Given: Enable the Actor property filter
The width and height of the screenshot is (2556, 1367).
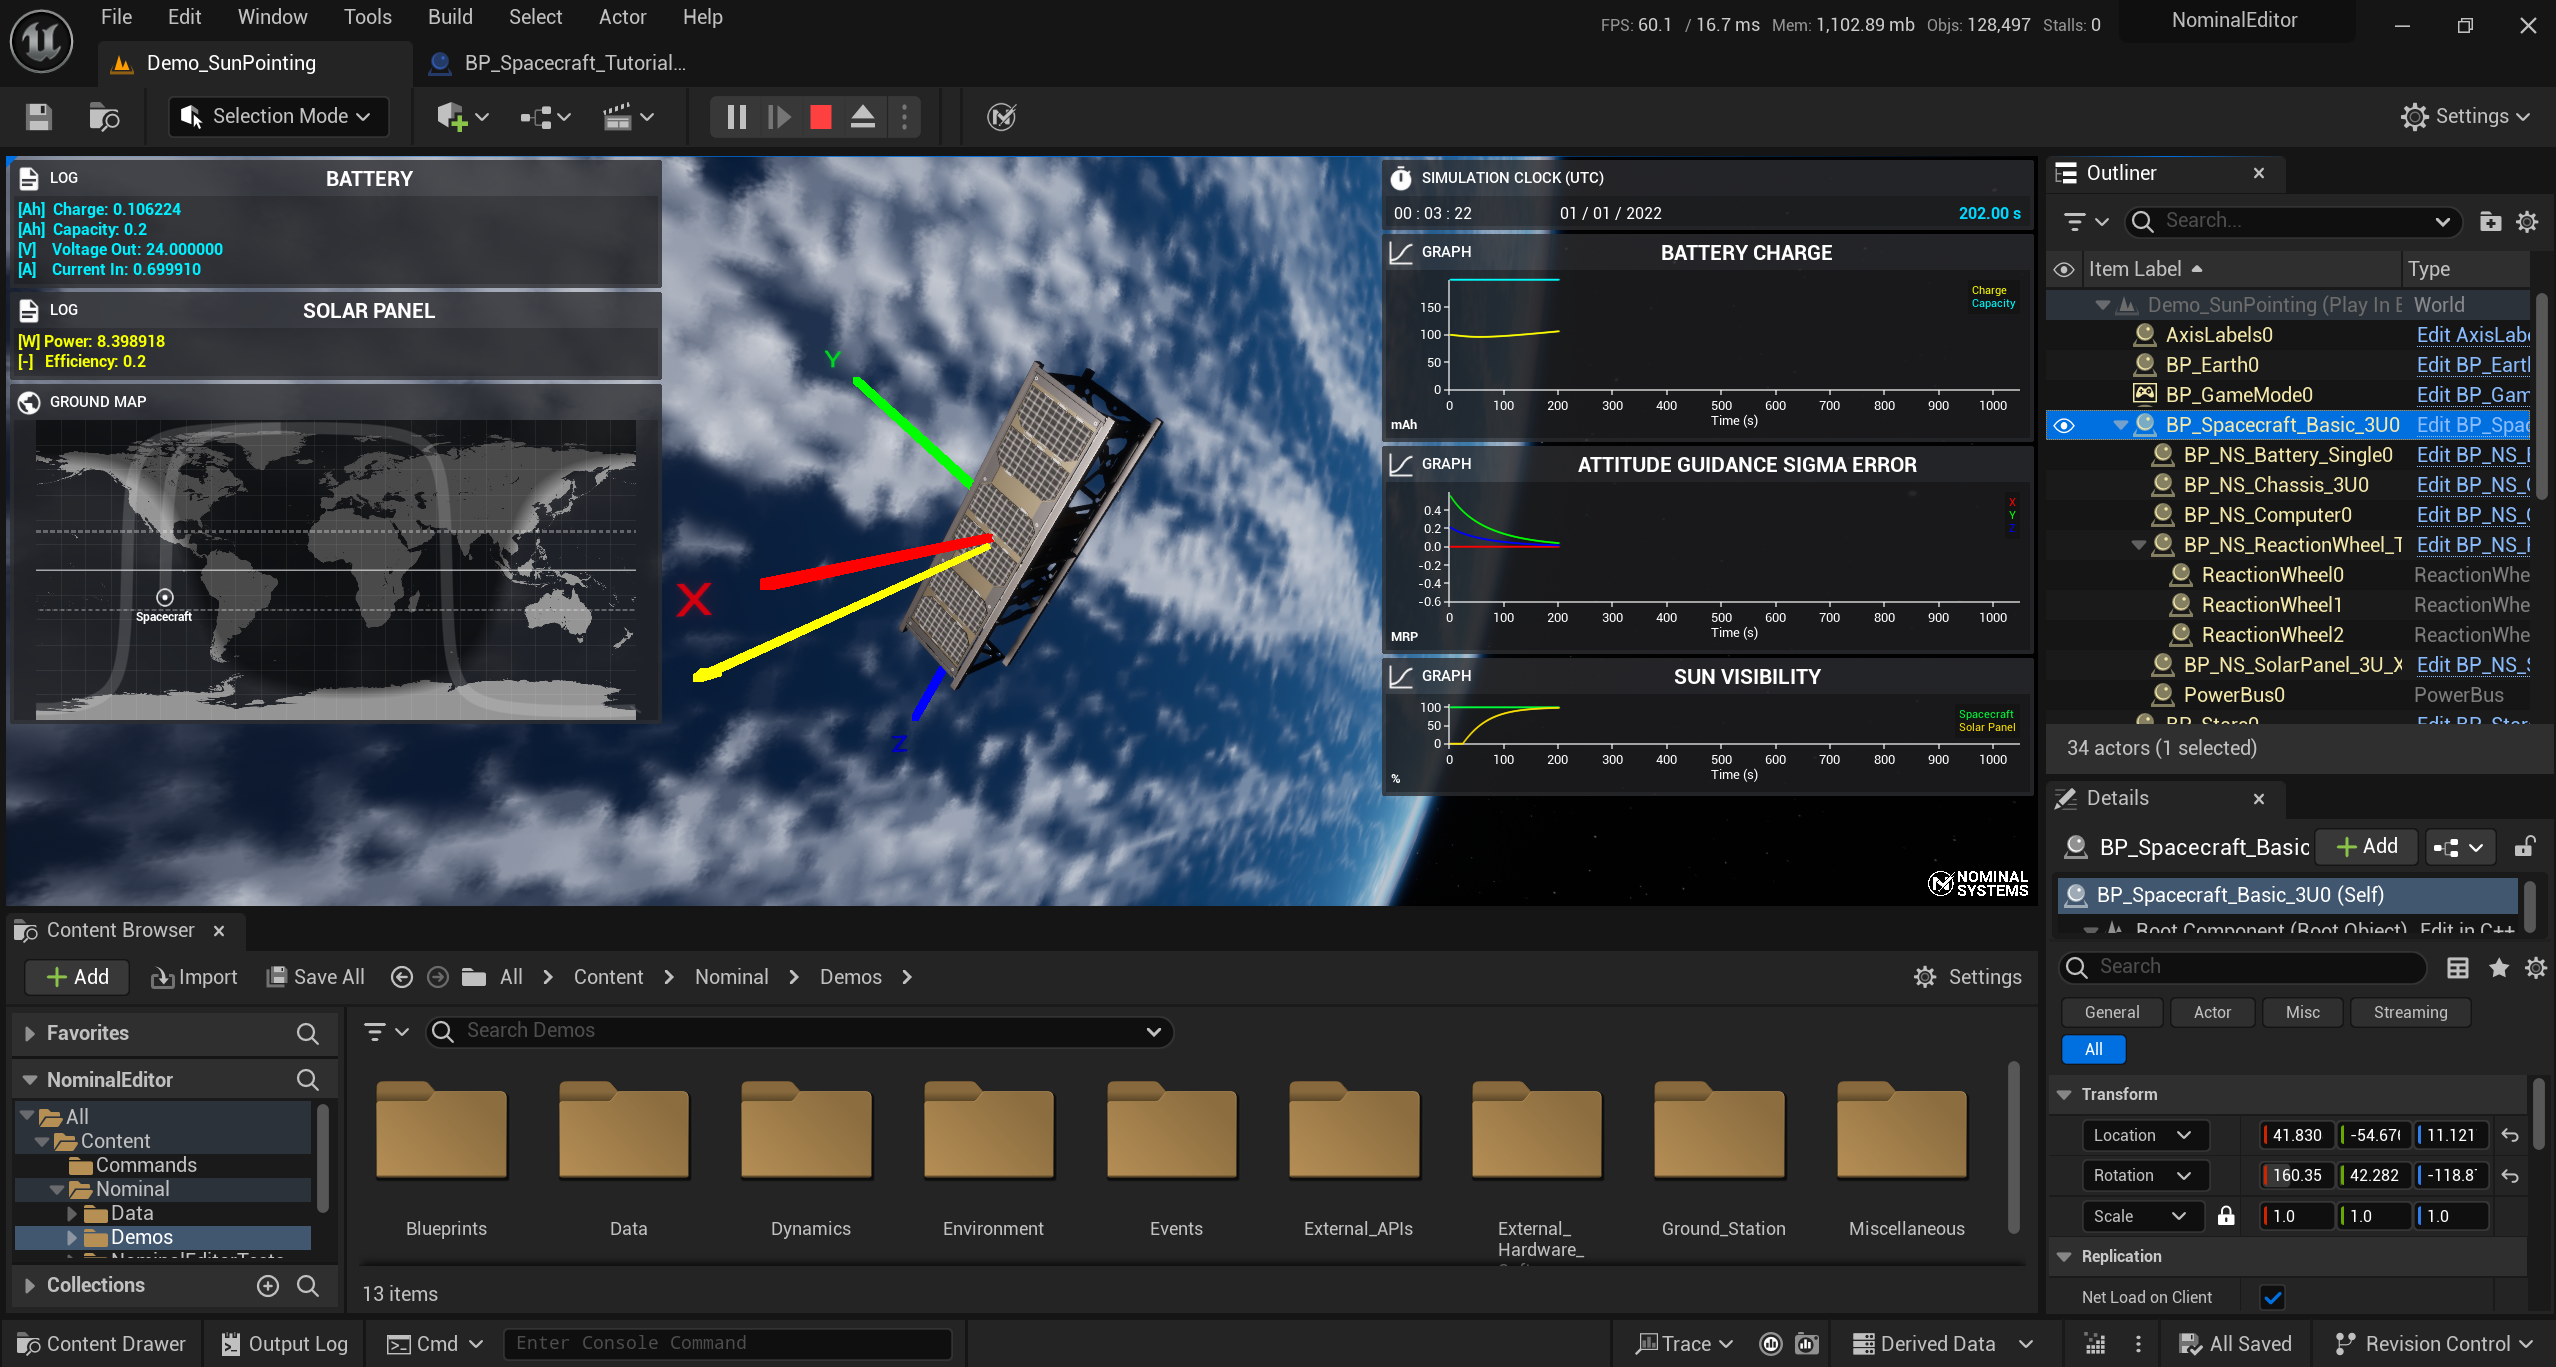Looking at the screenshot, I should coord(2212,1012).
